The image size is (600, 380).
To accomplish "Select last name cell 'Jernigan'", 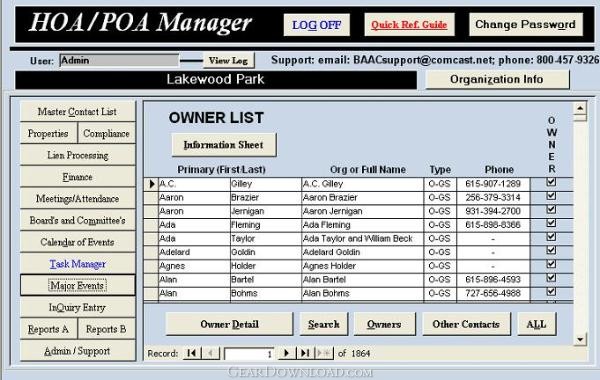I will tap(266, 211).
